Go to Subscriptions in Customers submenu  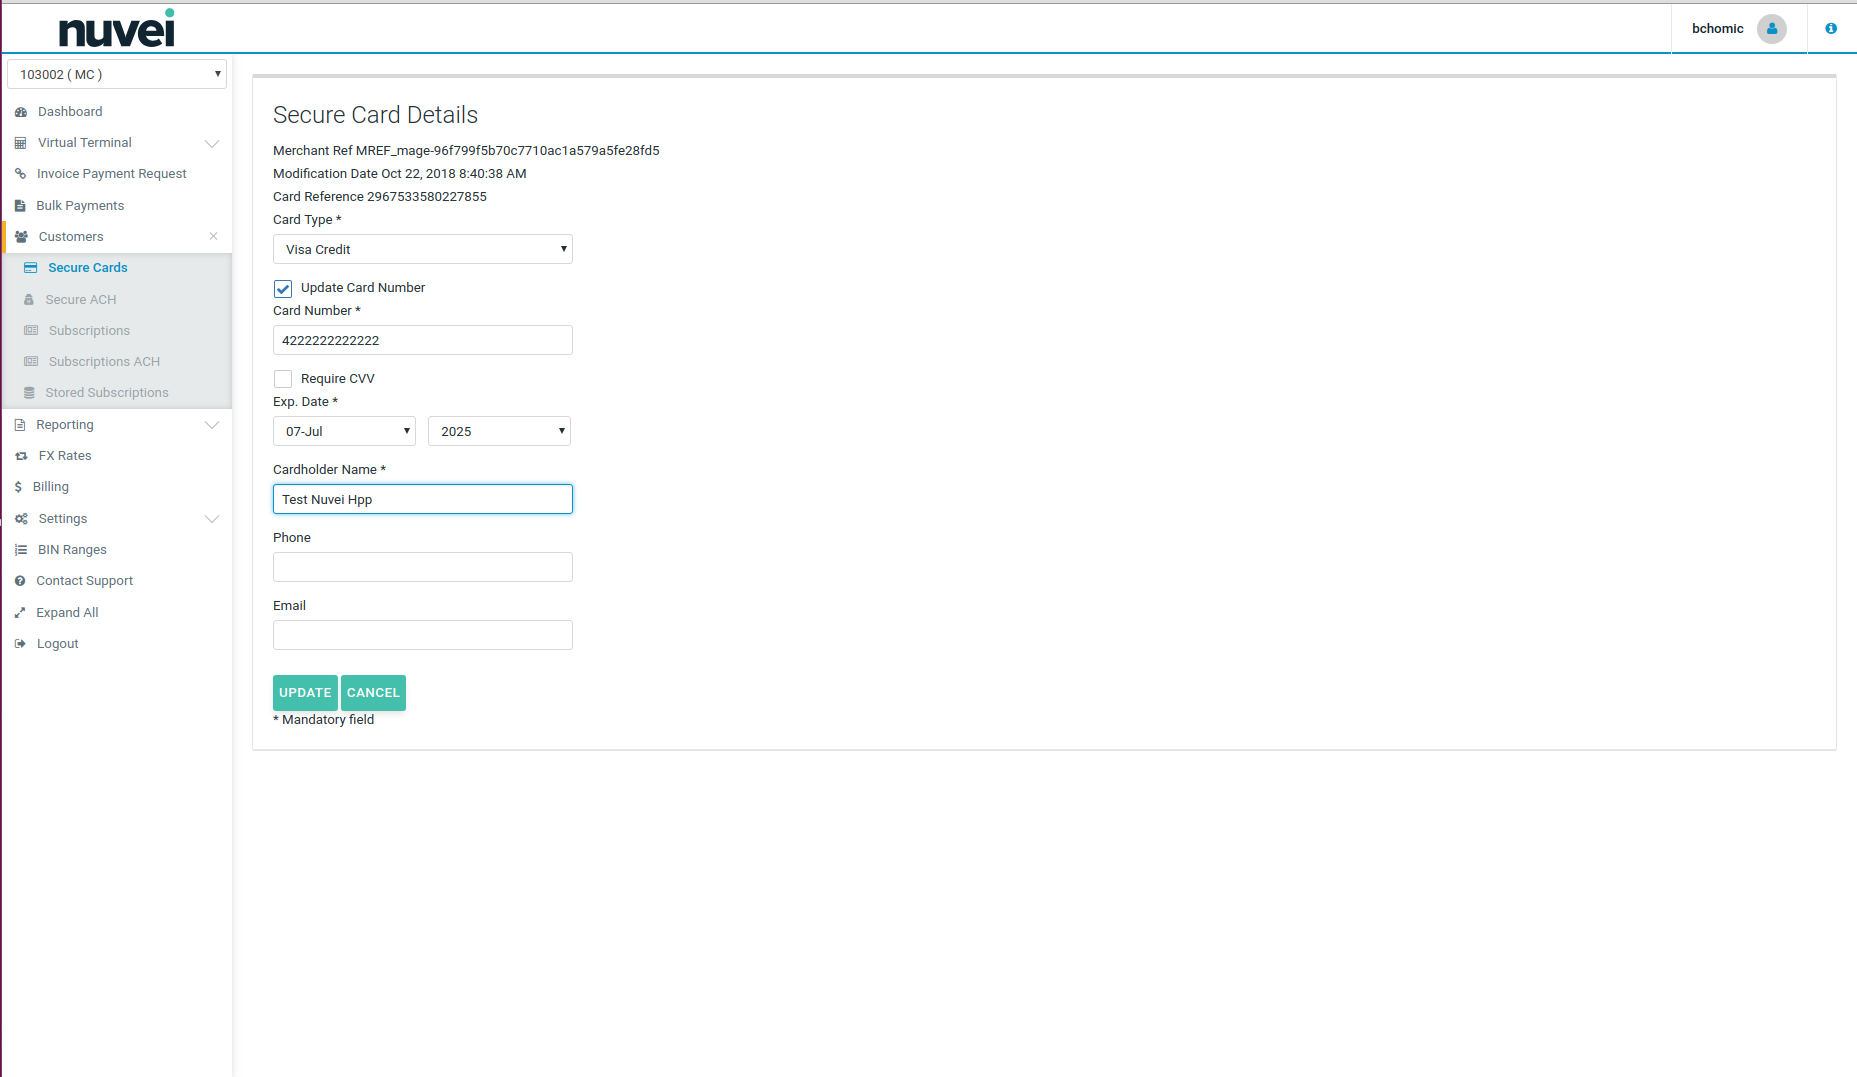(89, 331)
